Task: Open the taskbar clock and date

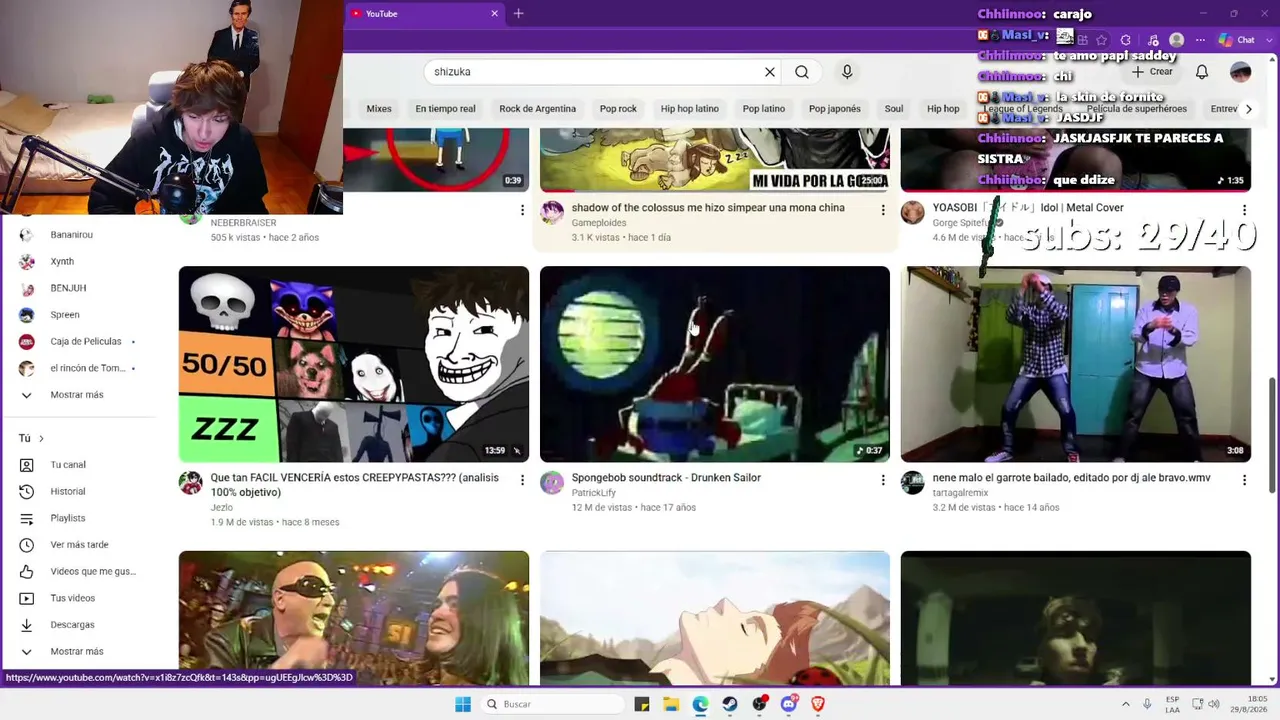Action: (1249, 704)
